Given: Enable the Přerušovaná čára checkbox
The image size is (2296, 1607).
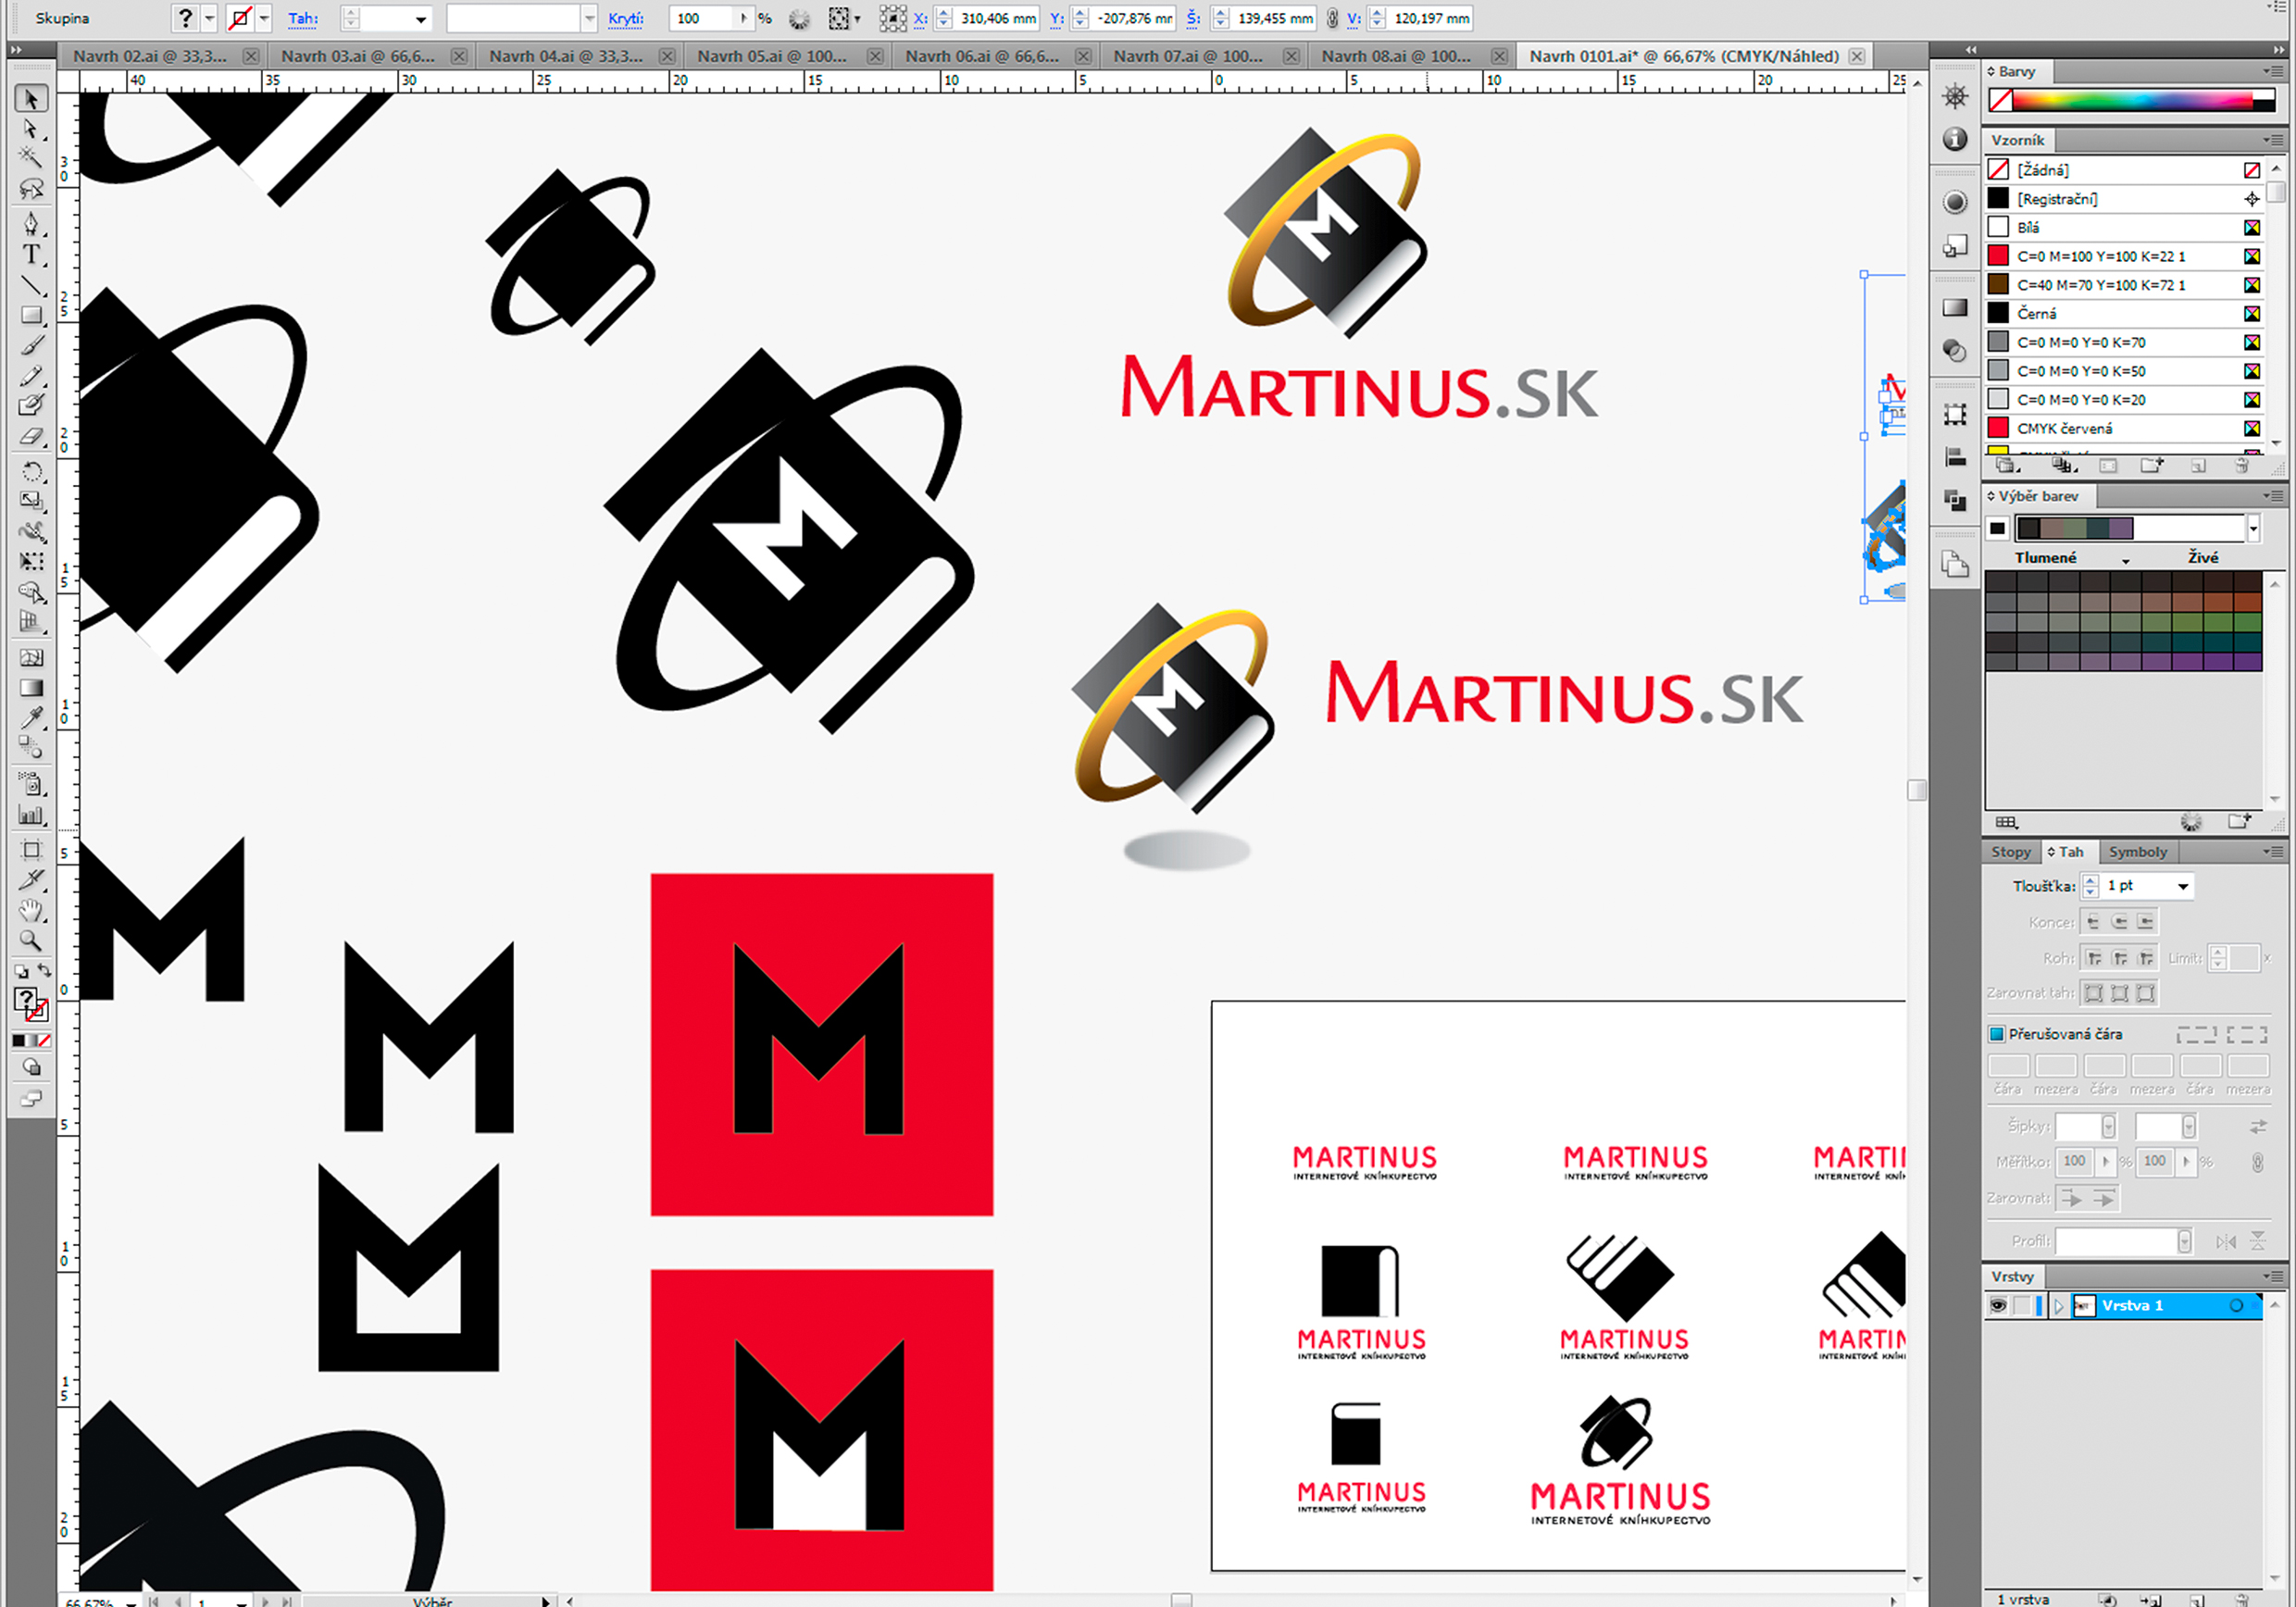Looking at the screenshot, I should [x=1996, y=1034].
